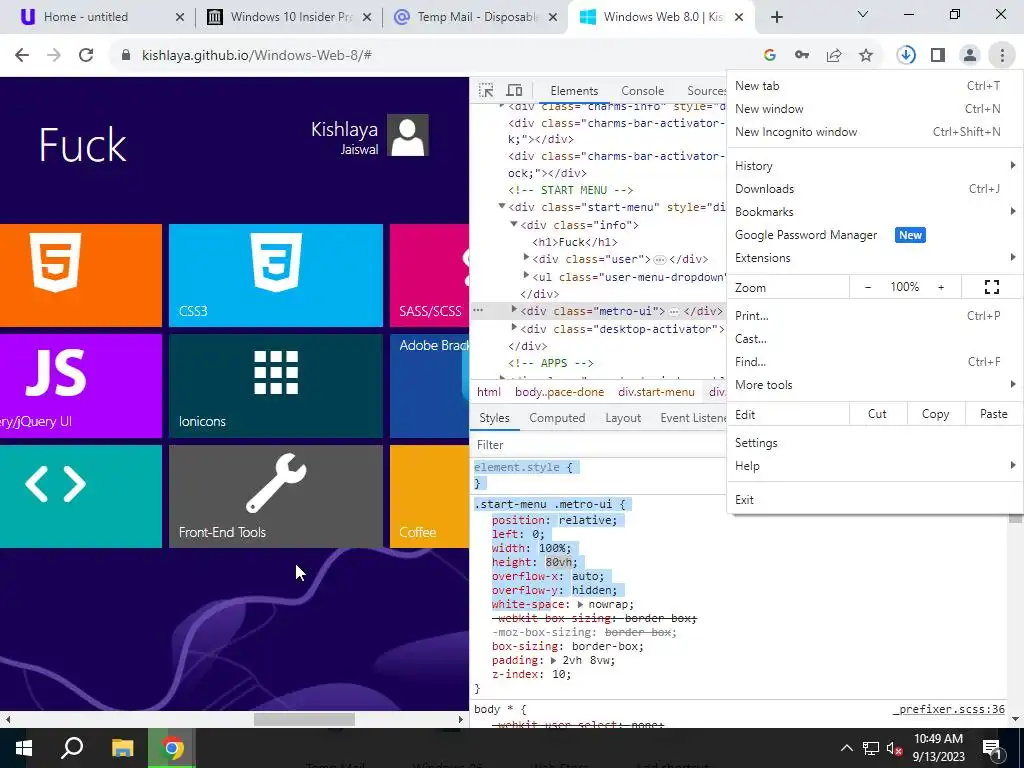Click fullscreen icon in Zoom row
The height and width of the screenshot is (768, 1024).
pos(991,287)
